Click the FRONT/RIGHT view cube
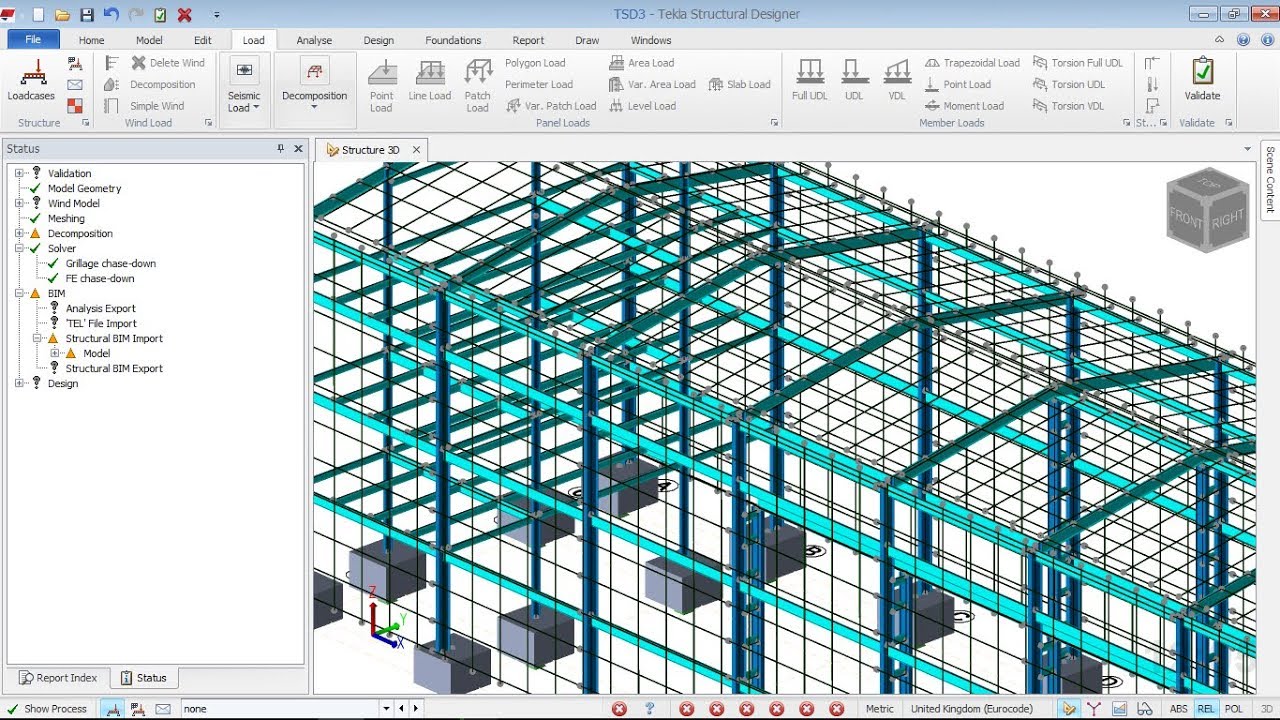This screenshot has width=1280, height=720. [x=1208, y=210]
